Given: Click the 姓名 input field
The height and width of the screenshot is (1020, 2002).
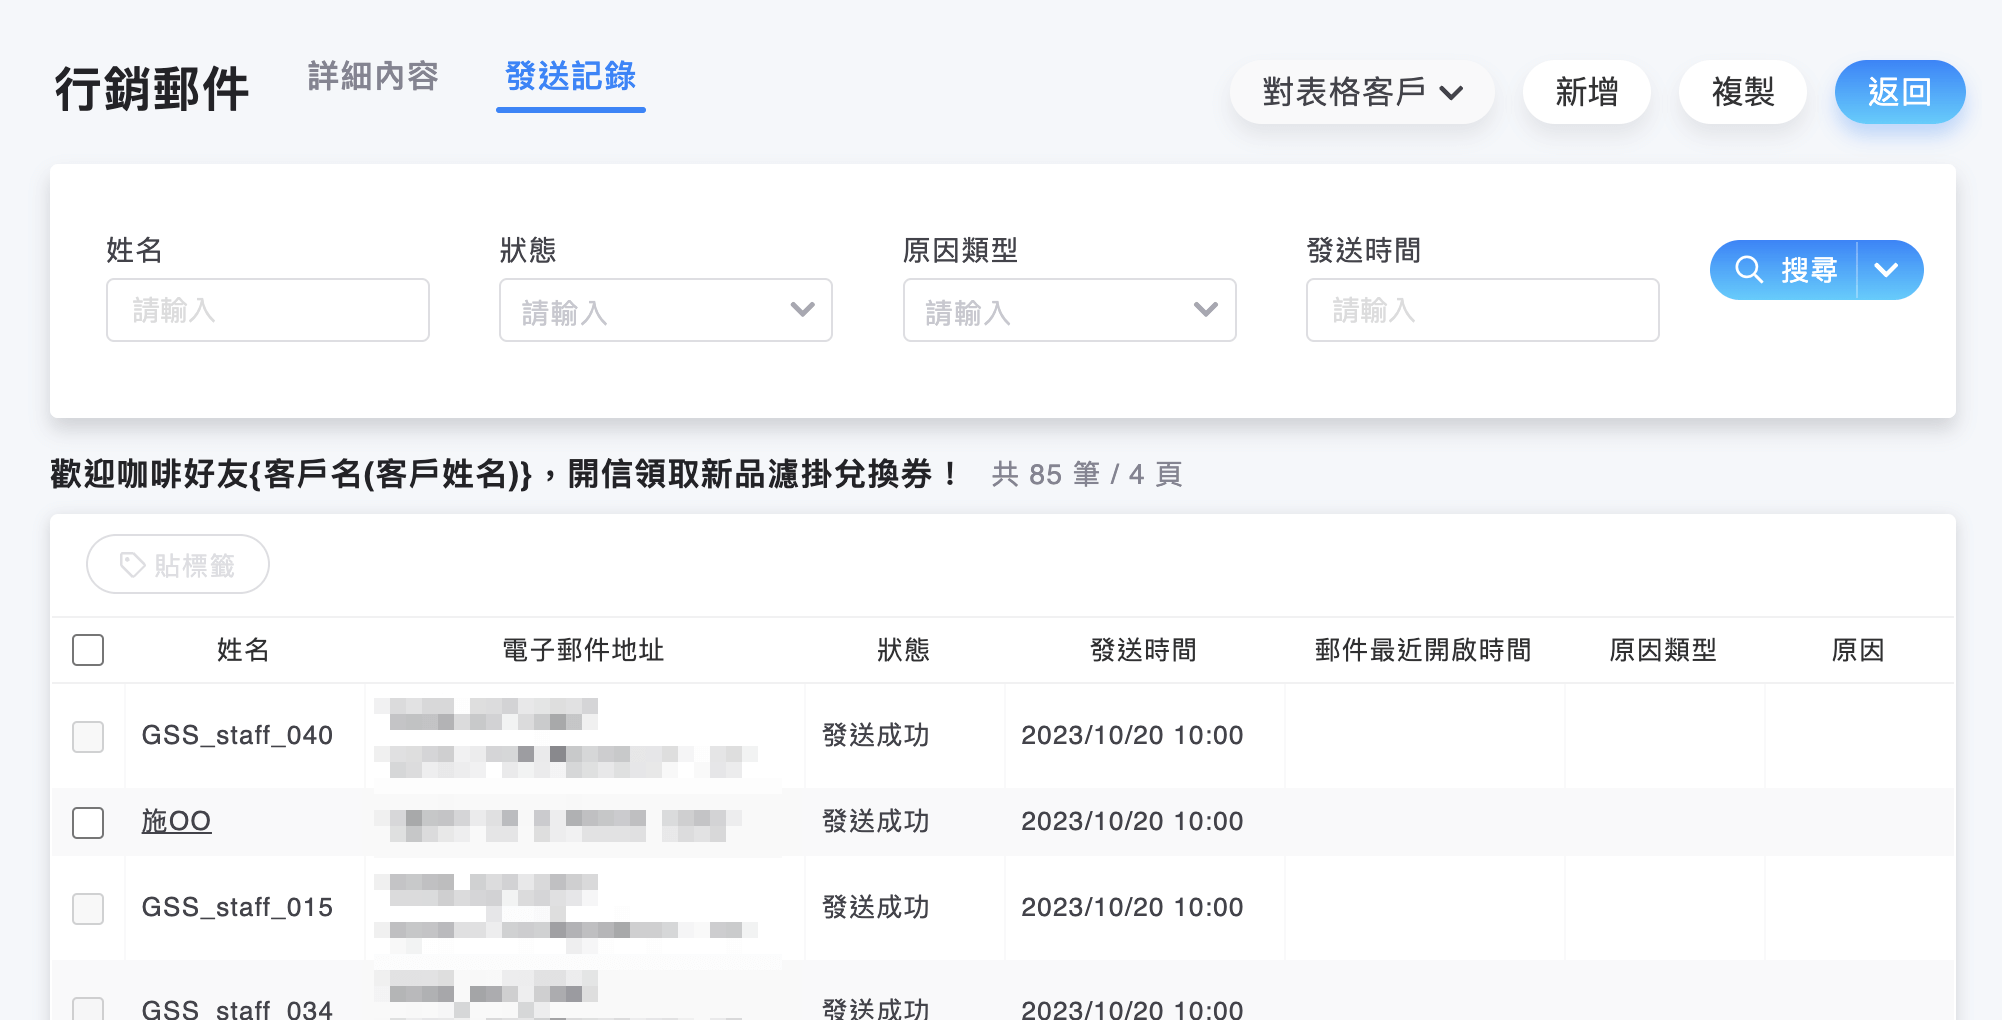Looking at the screenshot, I should tap(266, 310).
